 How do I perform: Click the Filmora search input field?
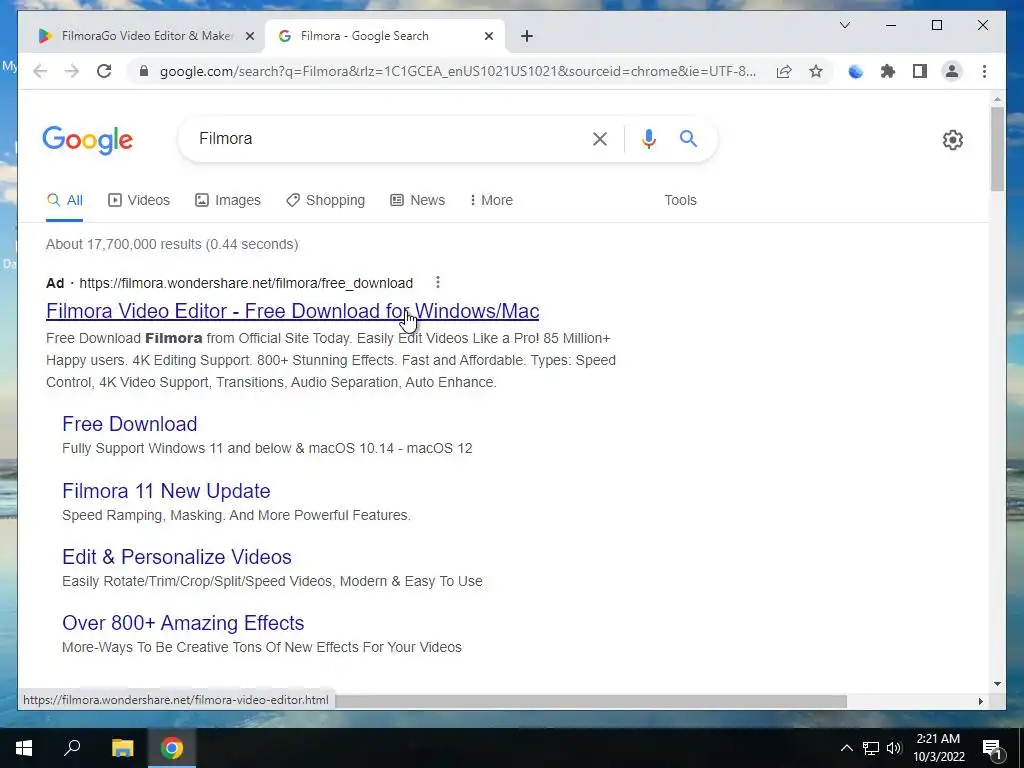click(x=385, y=138)
